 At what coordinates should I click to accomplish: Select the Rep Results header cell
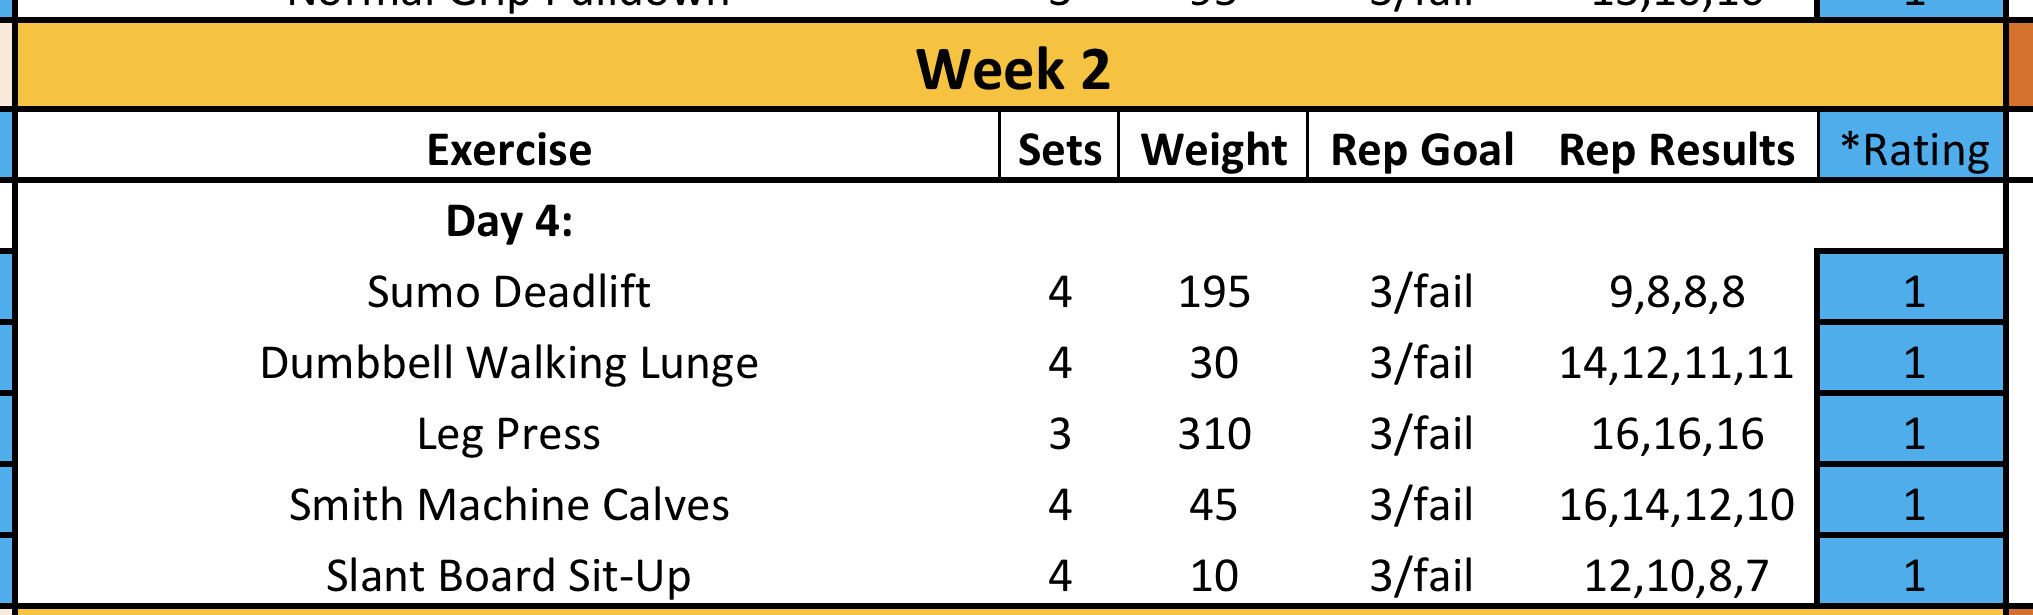[x=1676, y=150]
